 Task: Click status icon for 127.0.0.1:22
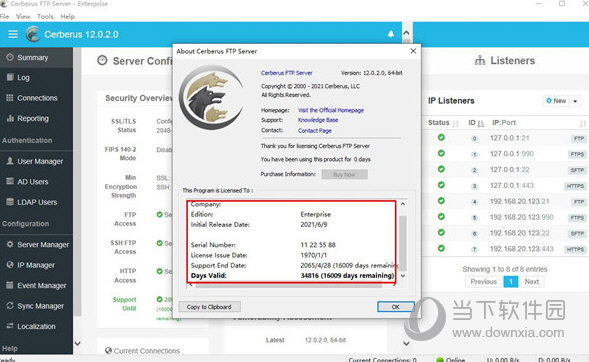point(441,169)
